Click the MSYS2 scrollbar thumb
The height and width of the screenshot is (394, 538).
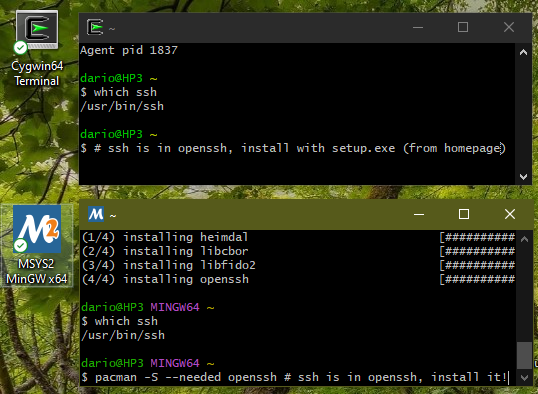[524, 355]
